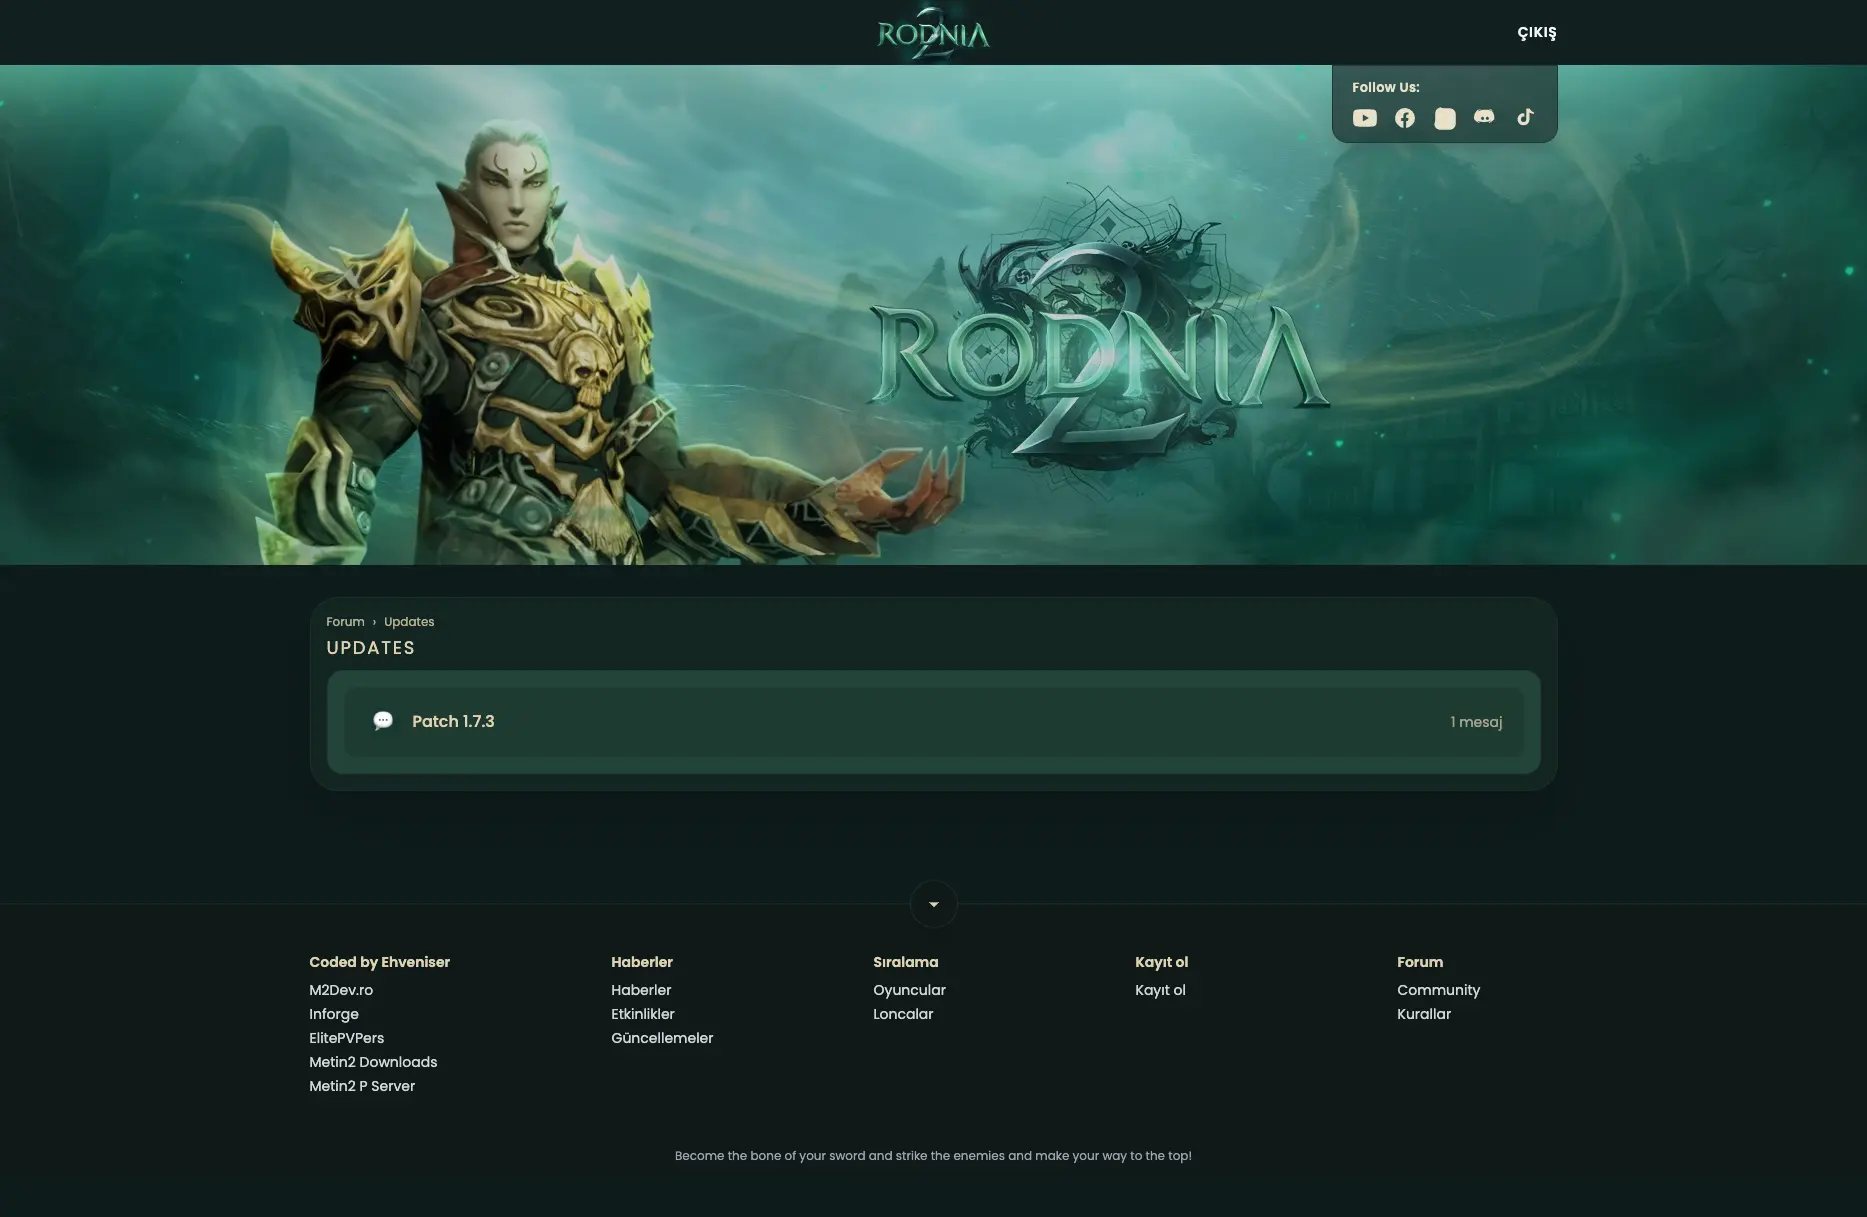Image resolution: width=1867 pixels, height=1217 pixels.
Task: Click the Rodnia logo in top bar
Action: click(933, 34)
